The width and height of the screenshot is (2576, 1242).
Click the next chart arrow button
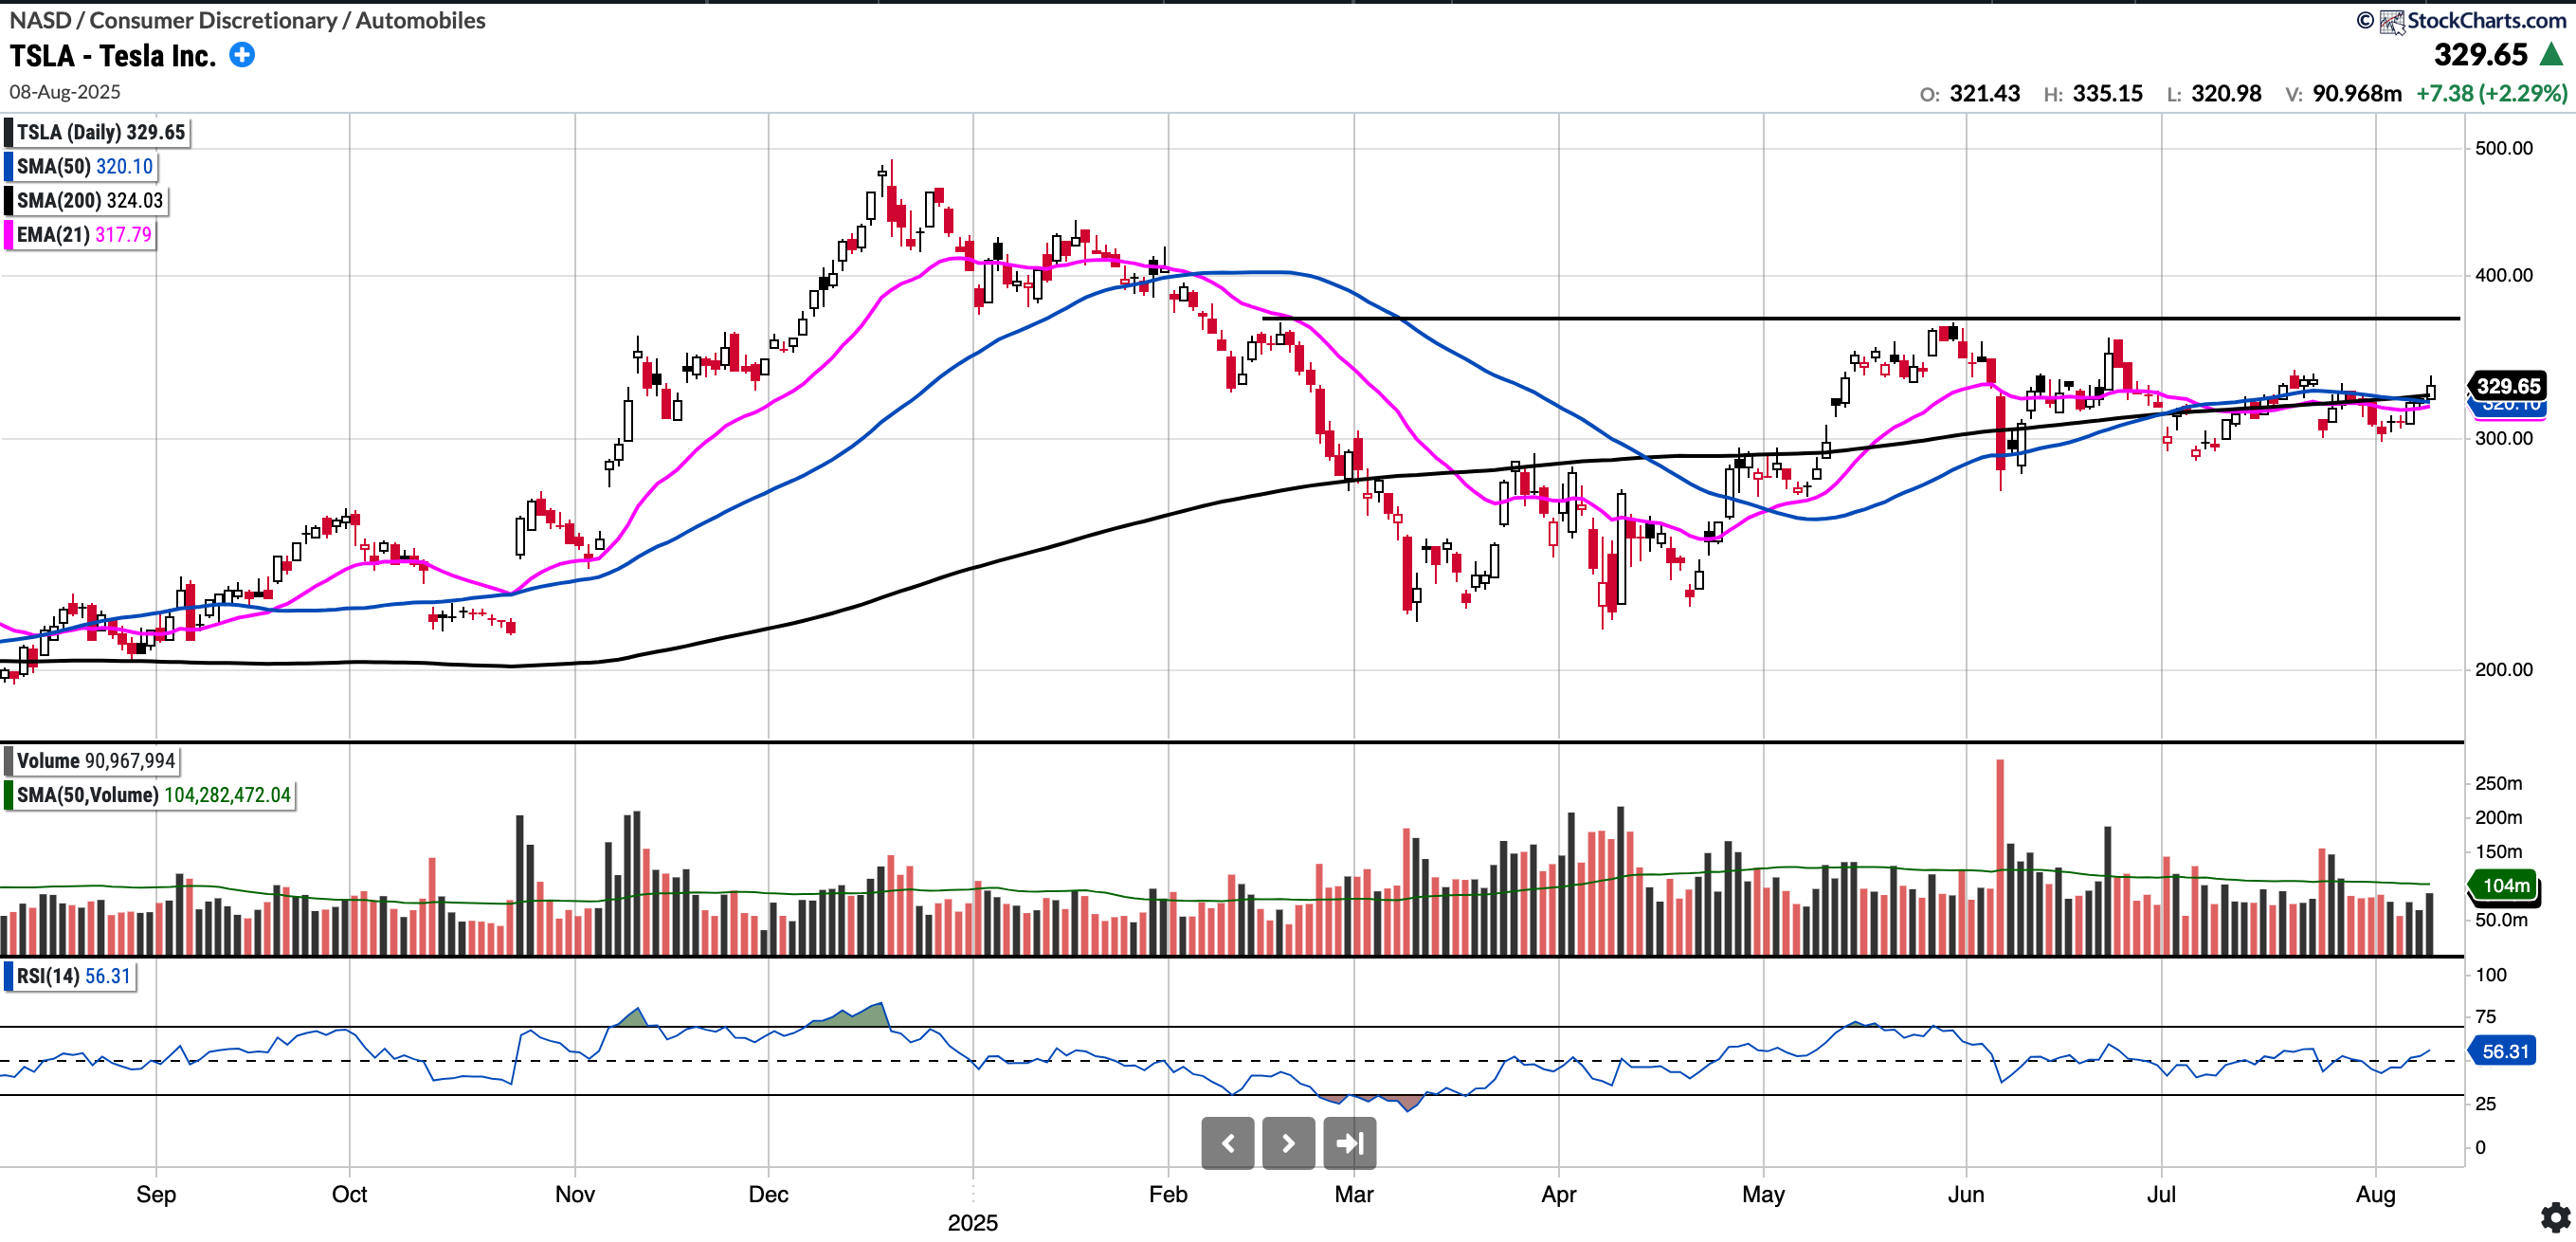pos(1288,1143)
